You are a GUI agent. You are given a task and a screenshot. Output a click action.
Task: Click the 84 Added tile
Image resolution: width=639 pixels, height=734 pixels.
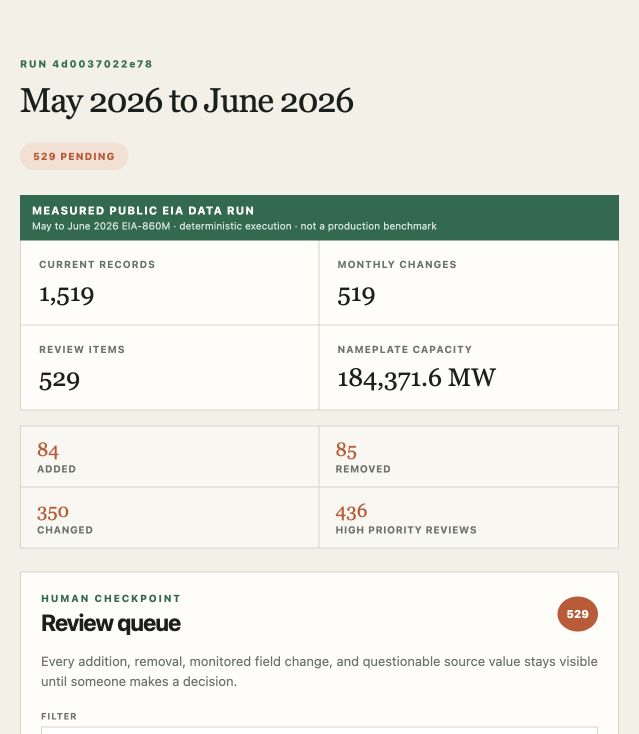pyautogui.click(x=169, y=456)
